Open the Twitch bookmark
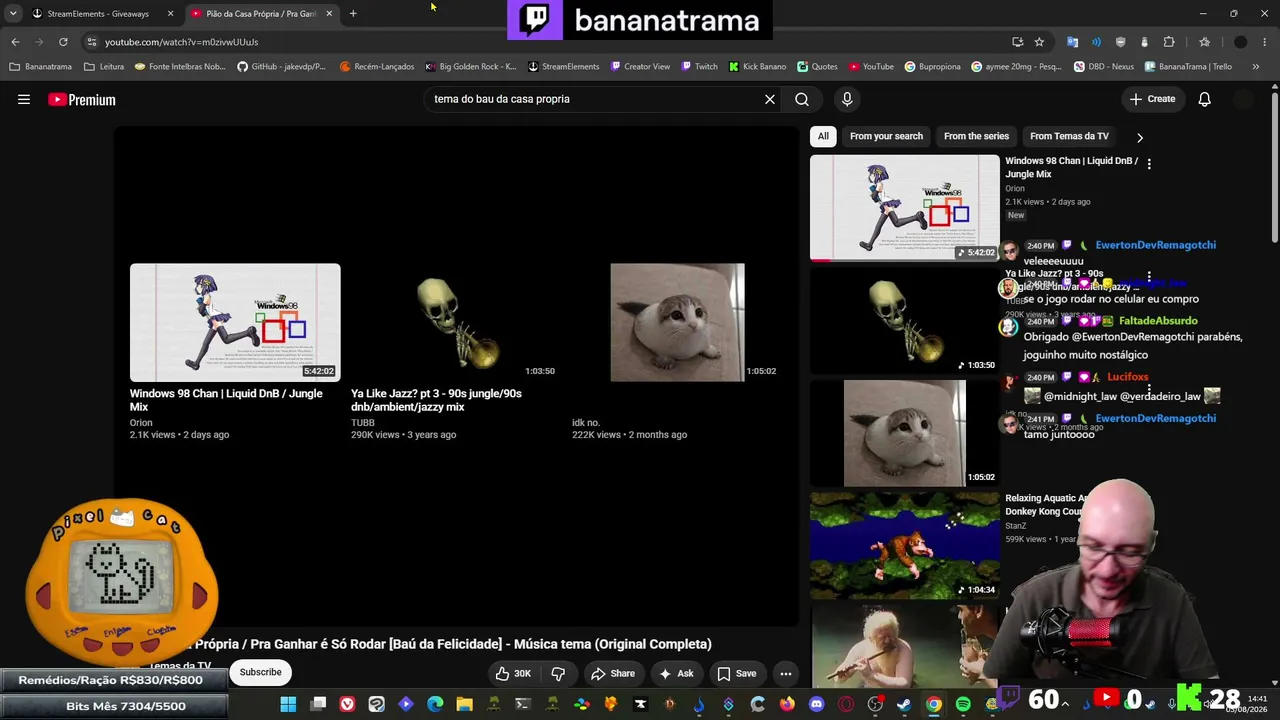 point(699,67)
